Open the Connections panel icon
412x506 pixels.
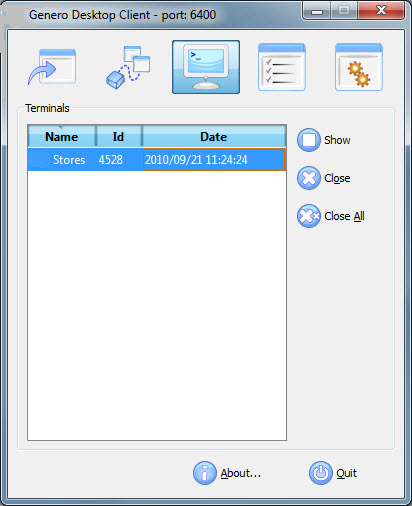128,67
